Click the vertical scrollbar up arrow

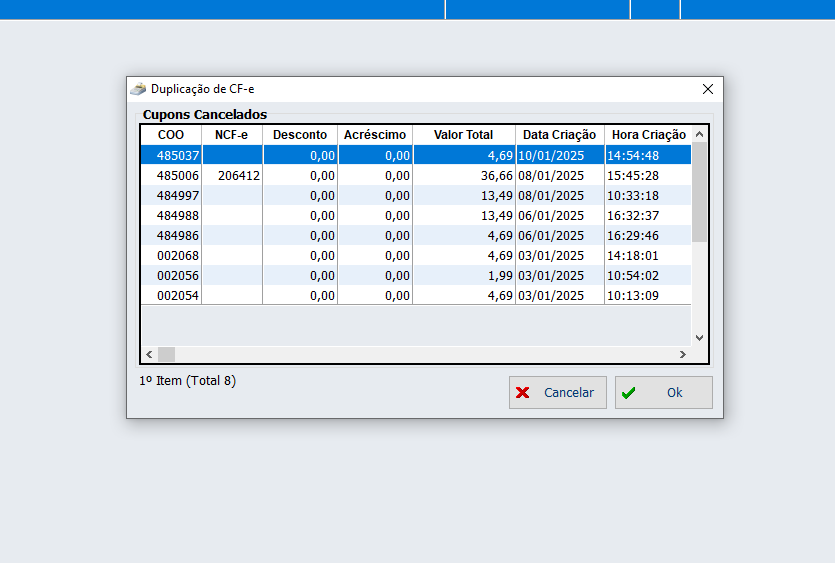pyautogui.click(x=699, y=134)
